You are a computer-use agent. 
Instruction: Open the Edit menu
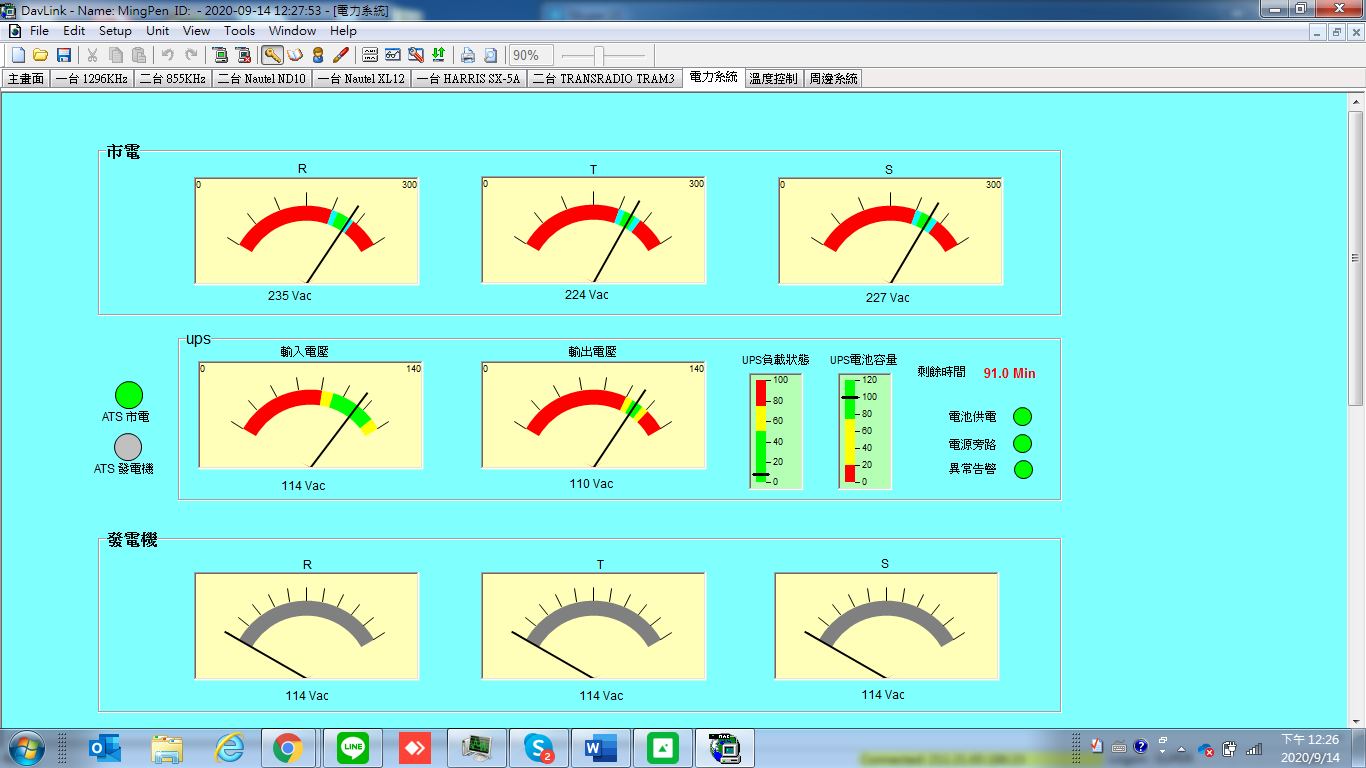74,31
